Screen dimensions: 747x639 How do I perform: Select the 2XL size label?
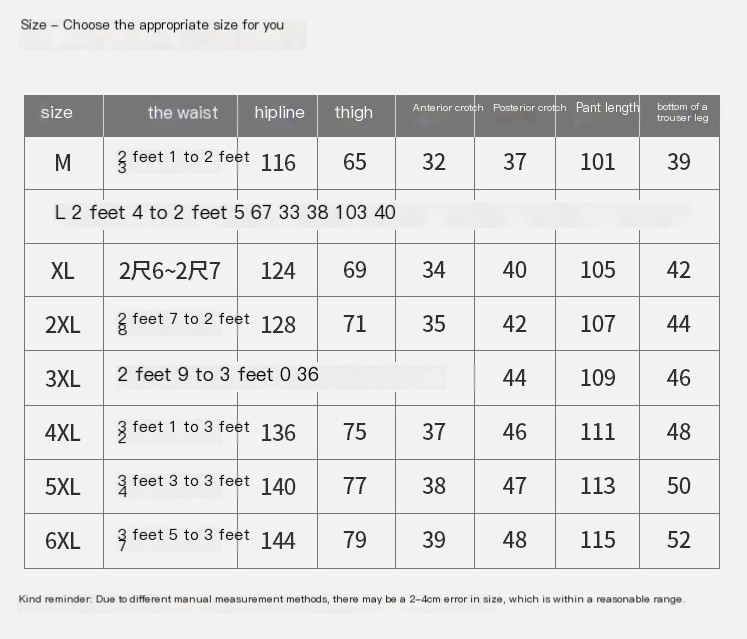point(63,325)
